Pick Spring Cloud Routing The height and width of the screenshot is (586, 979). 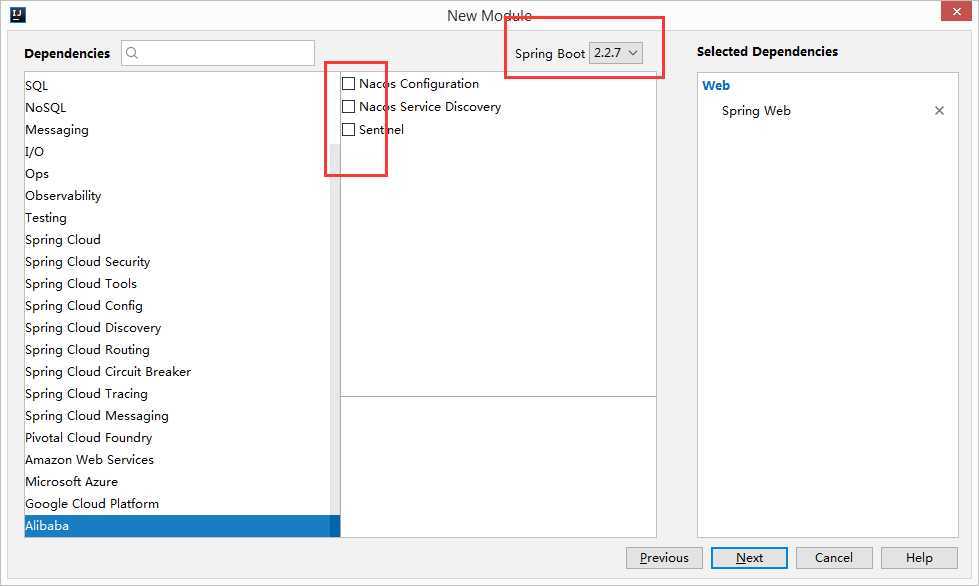177,349
